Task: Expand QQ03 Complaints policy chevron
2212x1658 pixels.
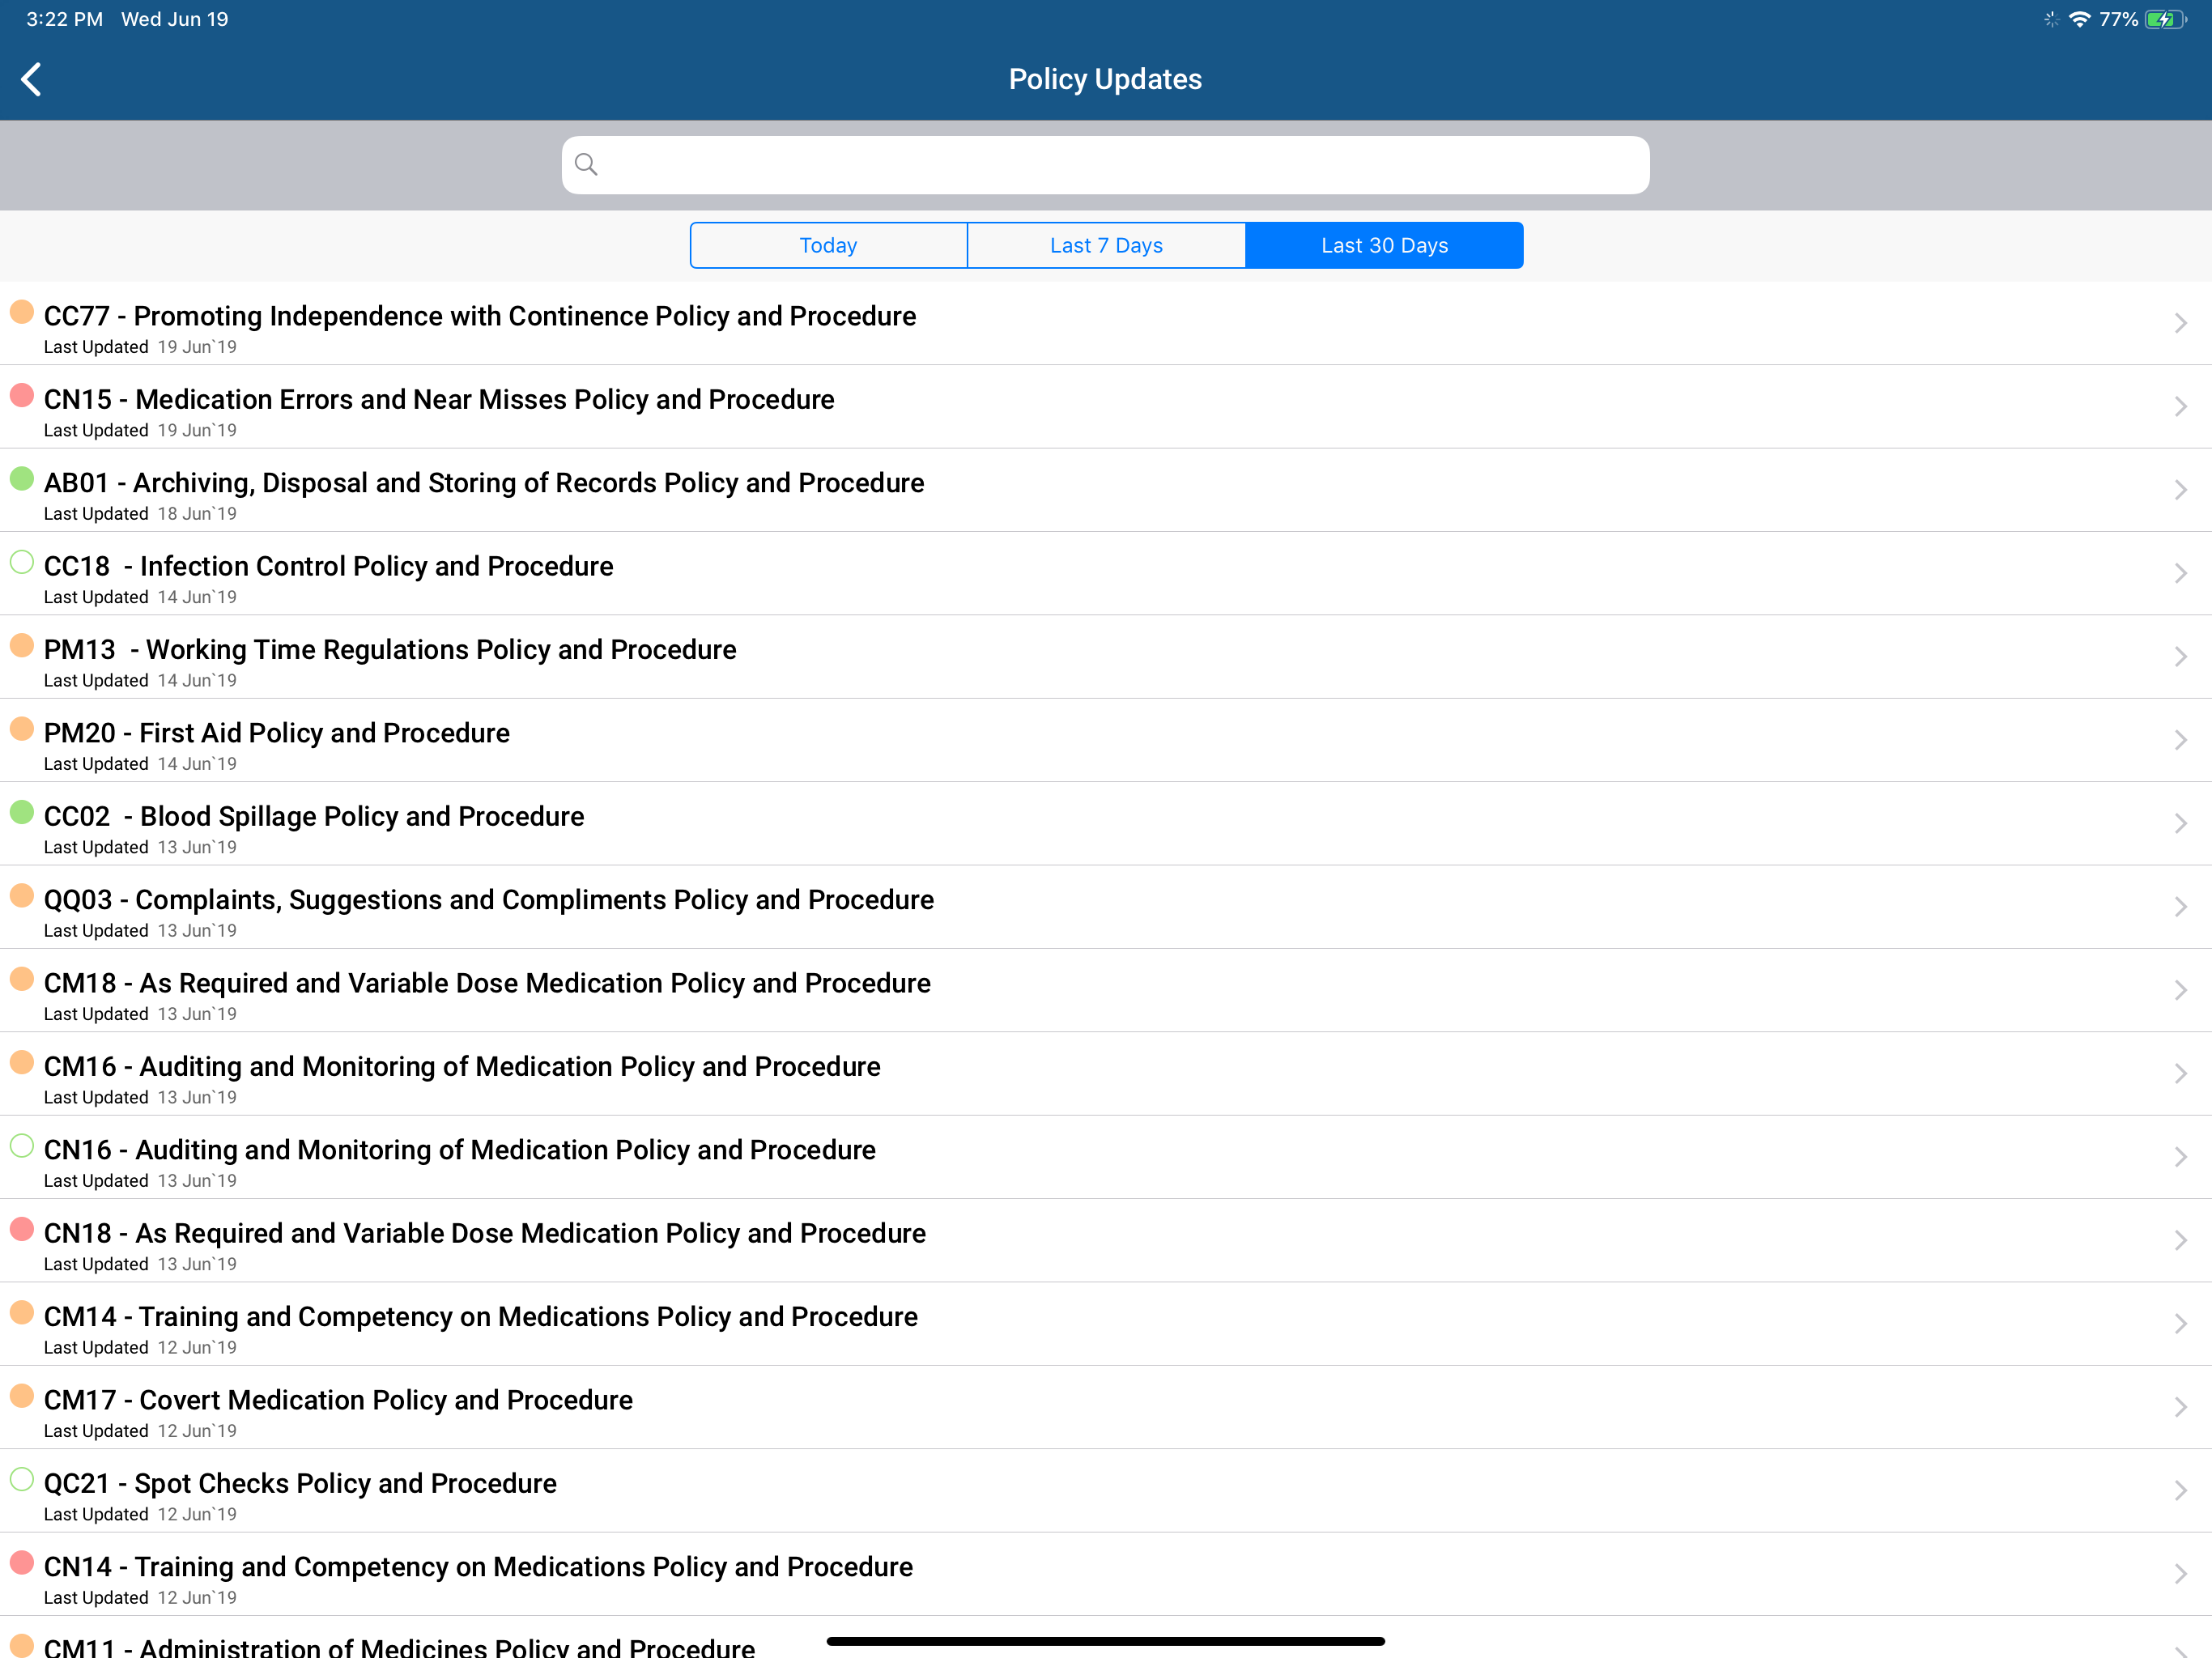Action: click(2180, 907)
